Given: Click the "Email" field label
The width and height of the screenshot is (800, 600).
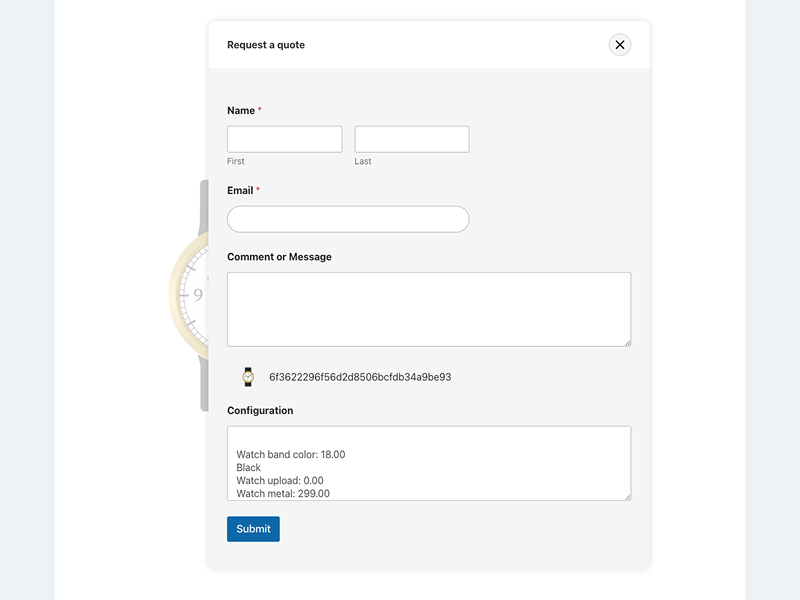Looking at the screenshot, I should (240, 190).
